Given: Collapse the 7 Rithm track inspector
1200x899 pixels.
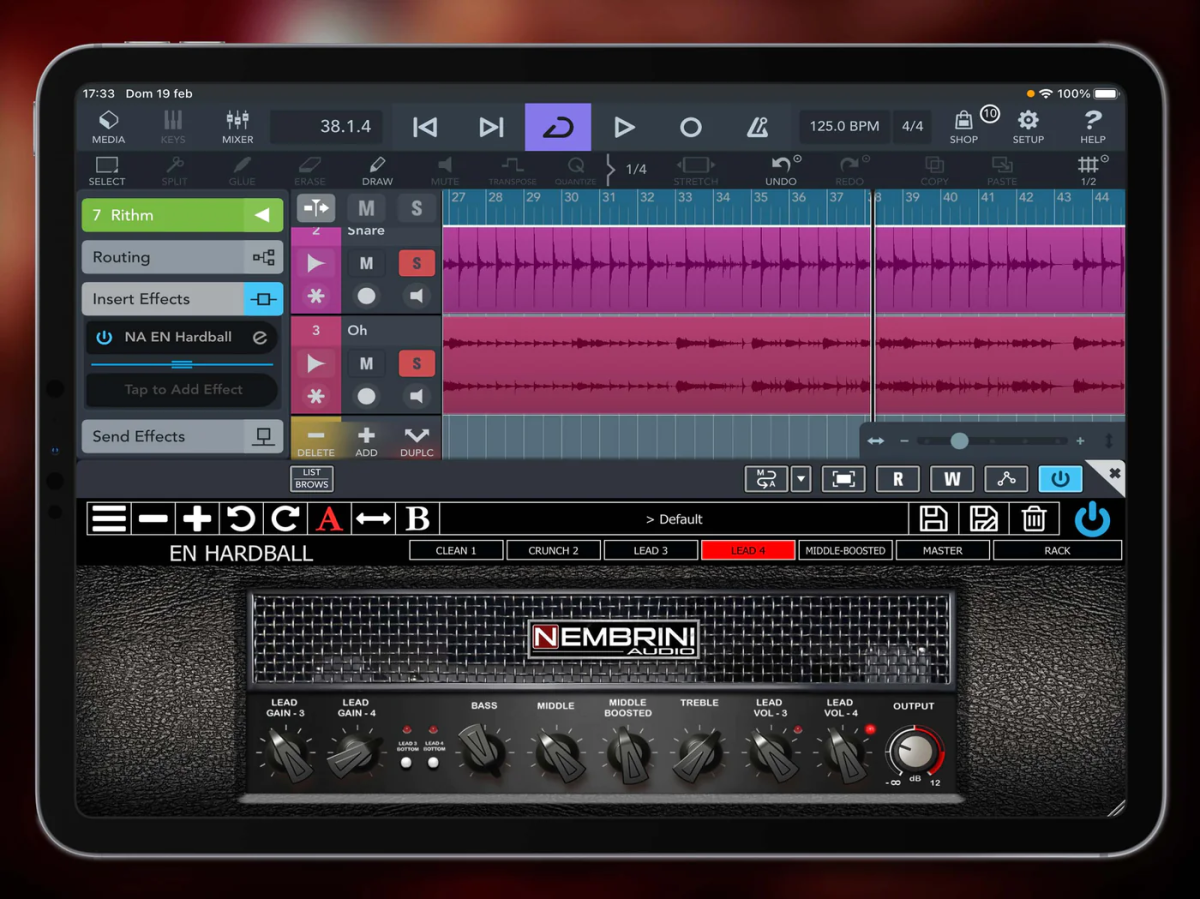Looking at the screenshot, I should [x=262, y=215].
